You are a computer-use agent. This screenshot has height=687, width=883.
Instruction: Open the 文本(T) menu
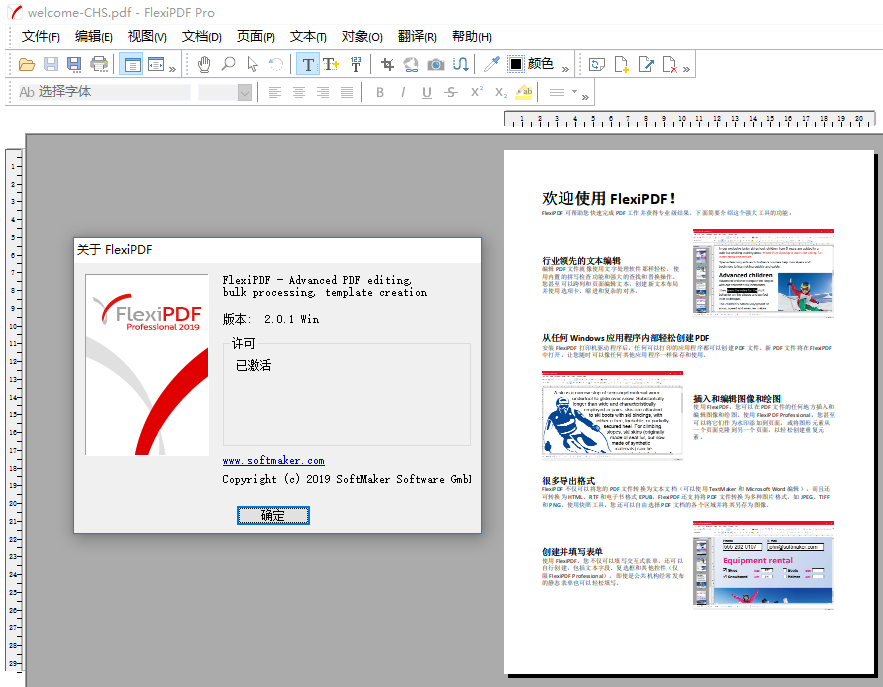tap(308, 37)
